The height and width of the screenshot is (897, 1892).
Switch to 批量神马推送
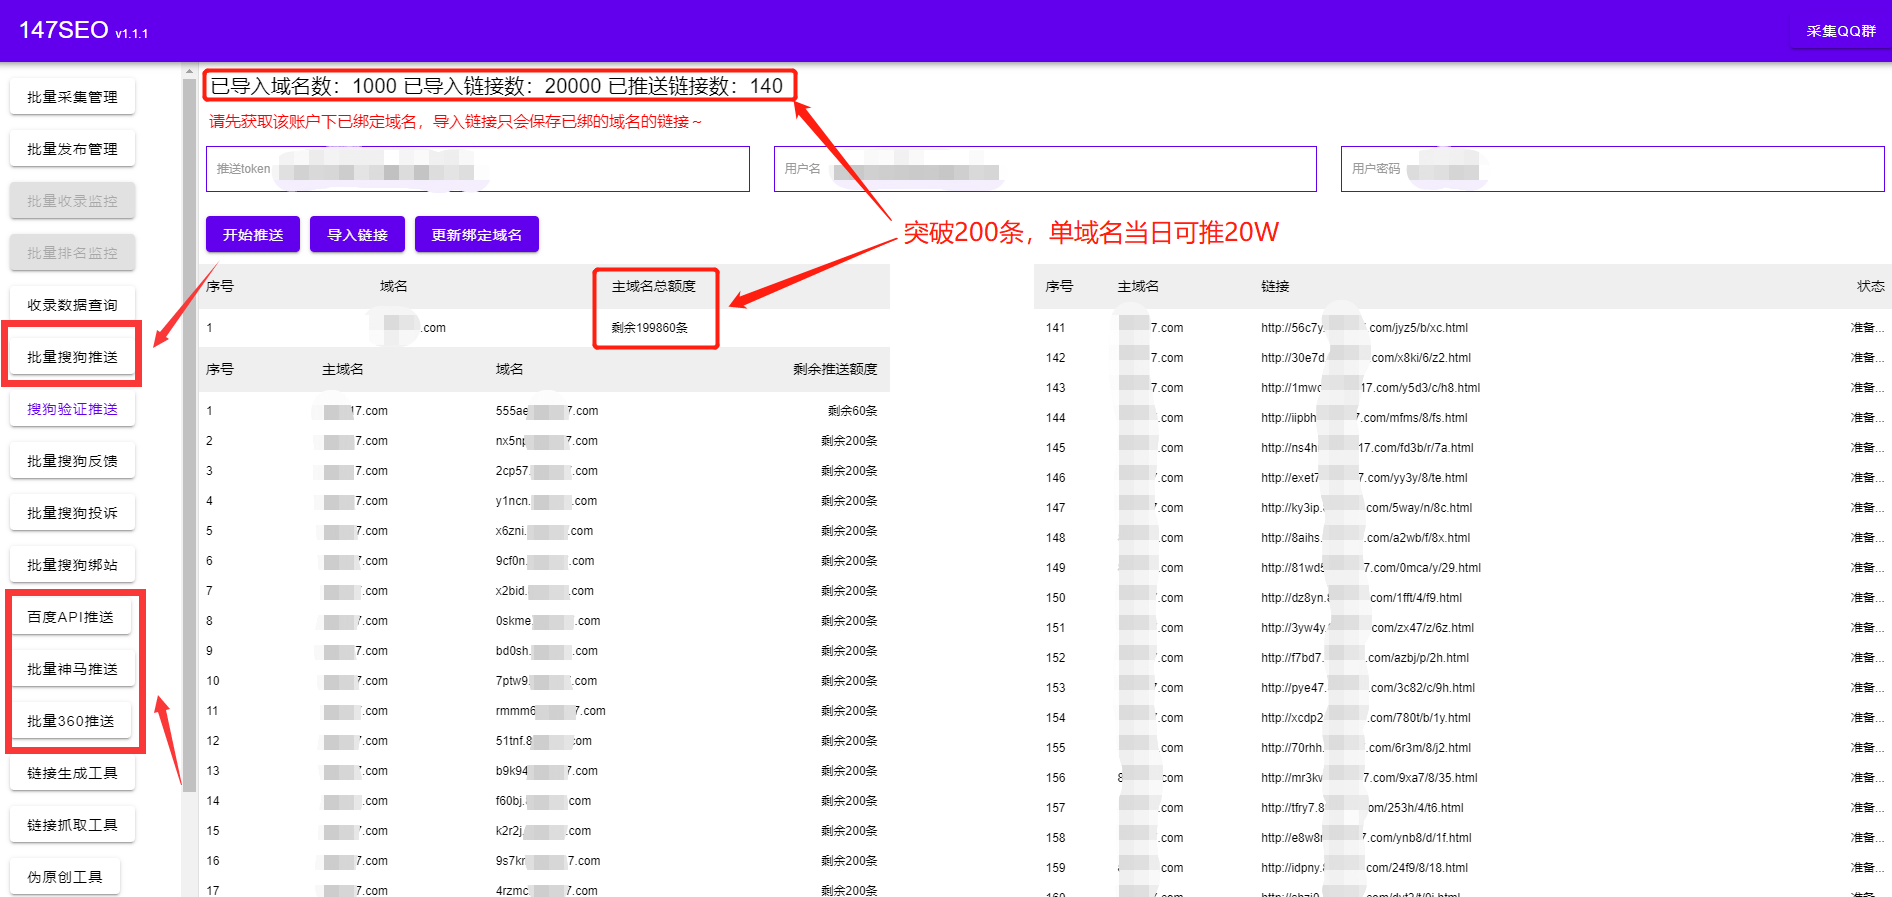click(x=72, y=669)
